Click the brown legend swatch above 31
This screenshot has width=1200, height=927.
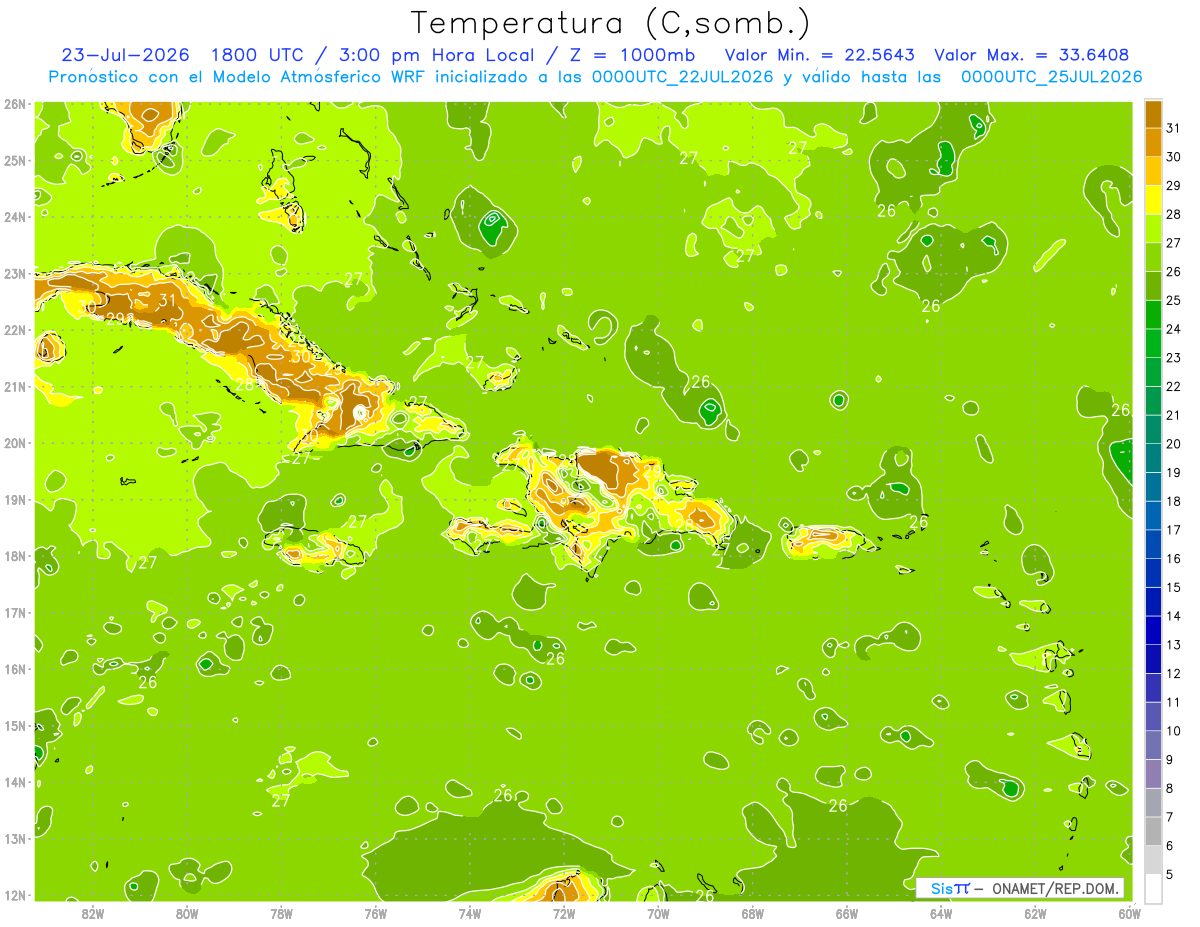1153,114
